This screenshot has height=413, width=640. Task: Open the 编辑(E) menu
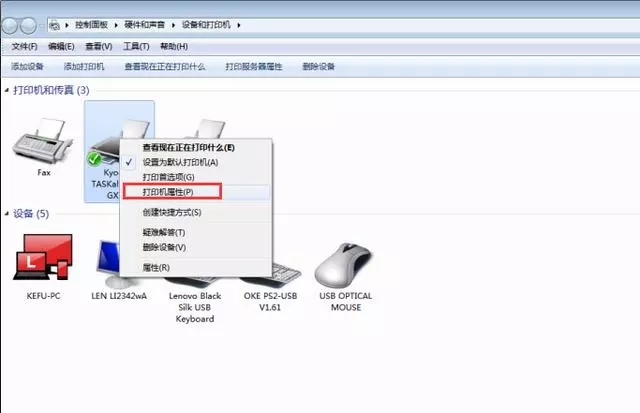[61, 47]
